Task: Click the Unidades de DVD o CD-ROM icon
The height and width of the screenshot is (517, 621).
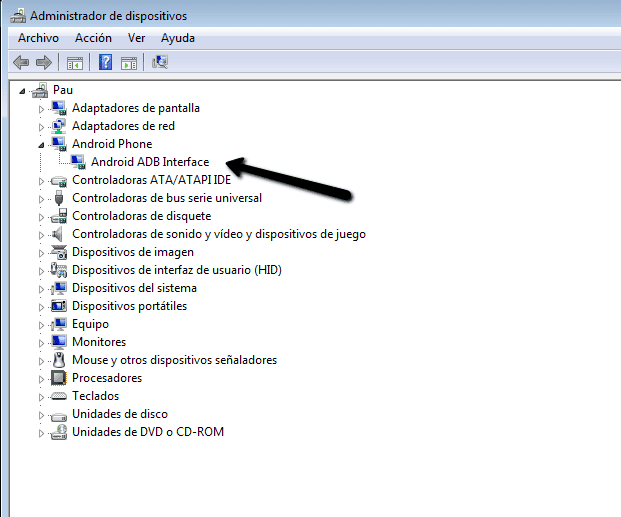Action: tap(59, 432)
